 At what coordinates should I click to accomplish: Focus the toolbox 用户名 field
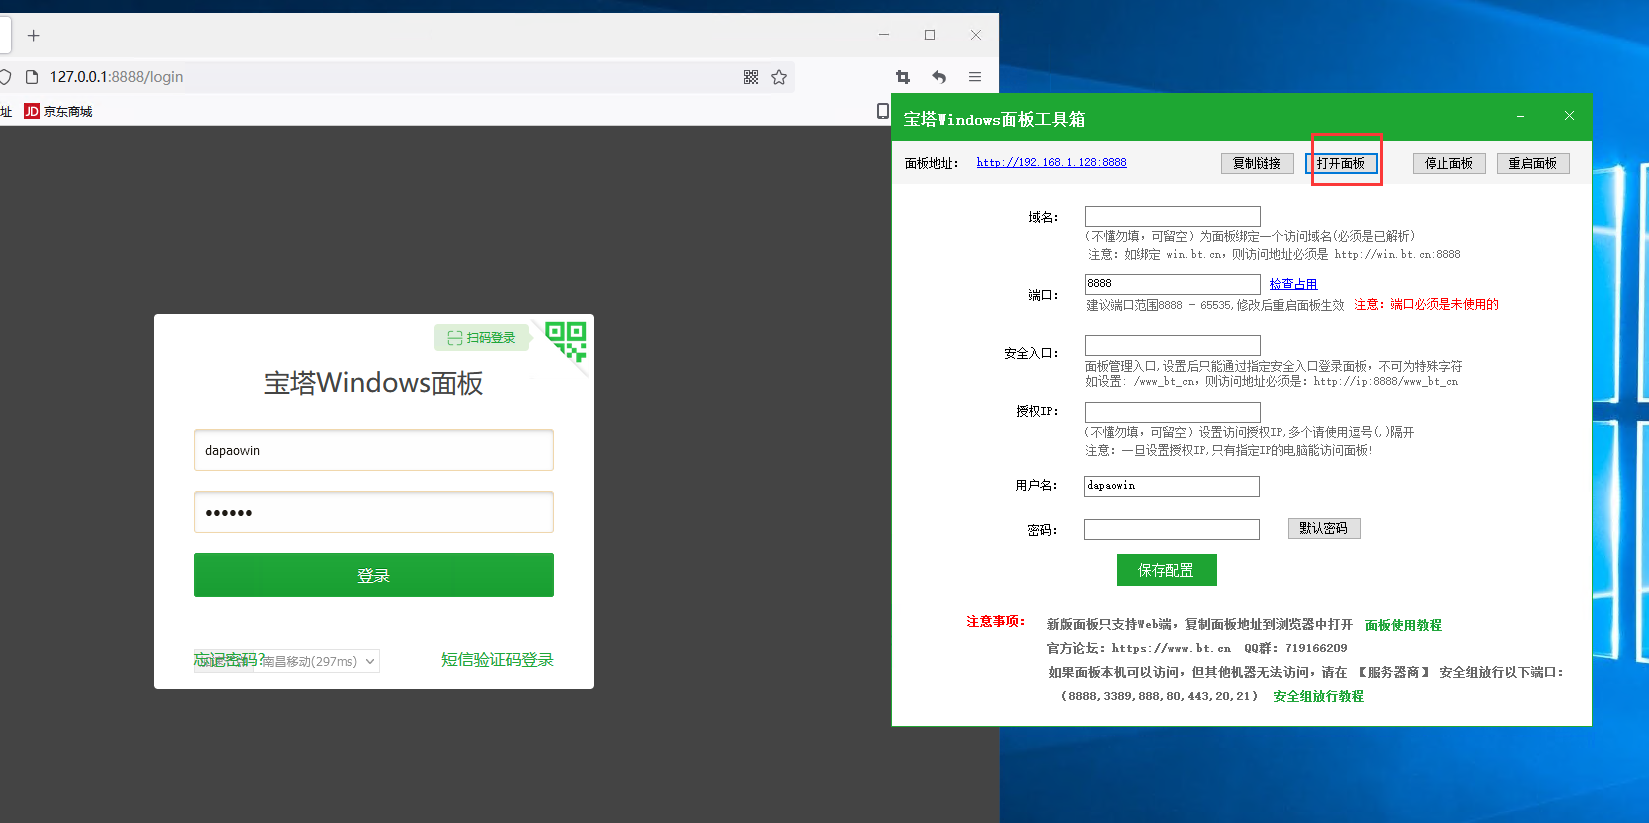tap(1171, 486)
